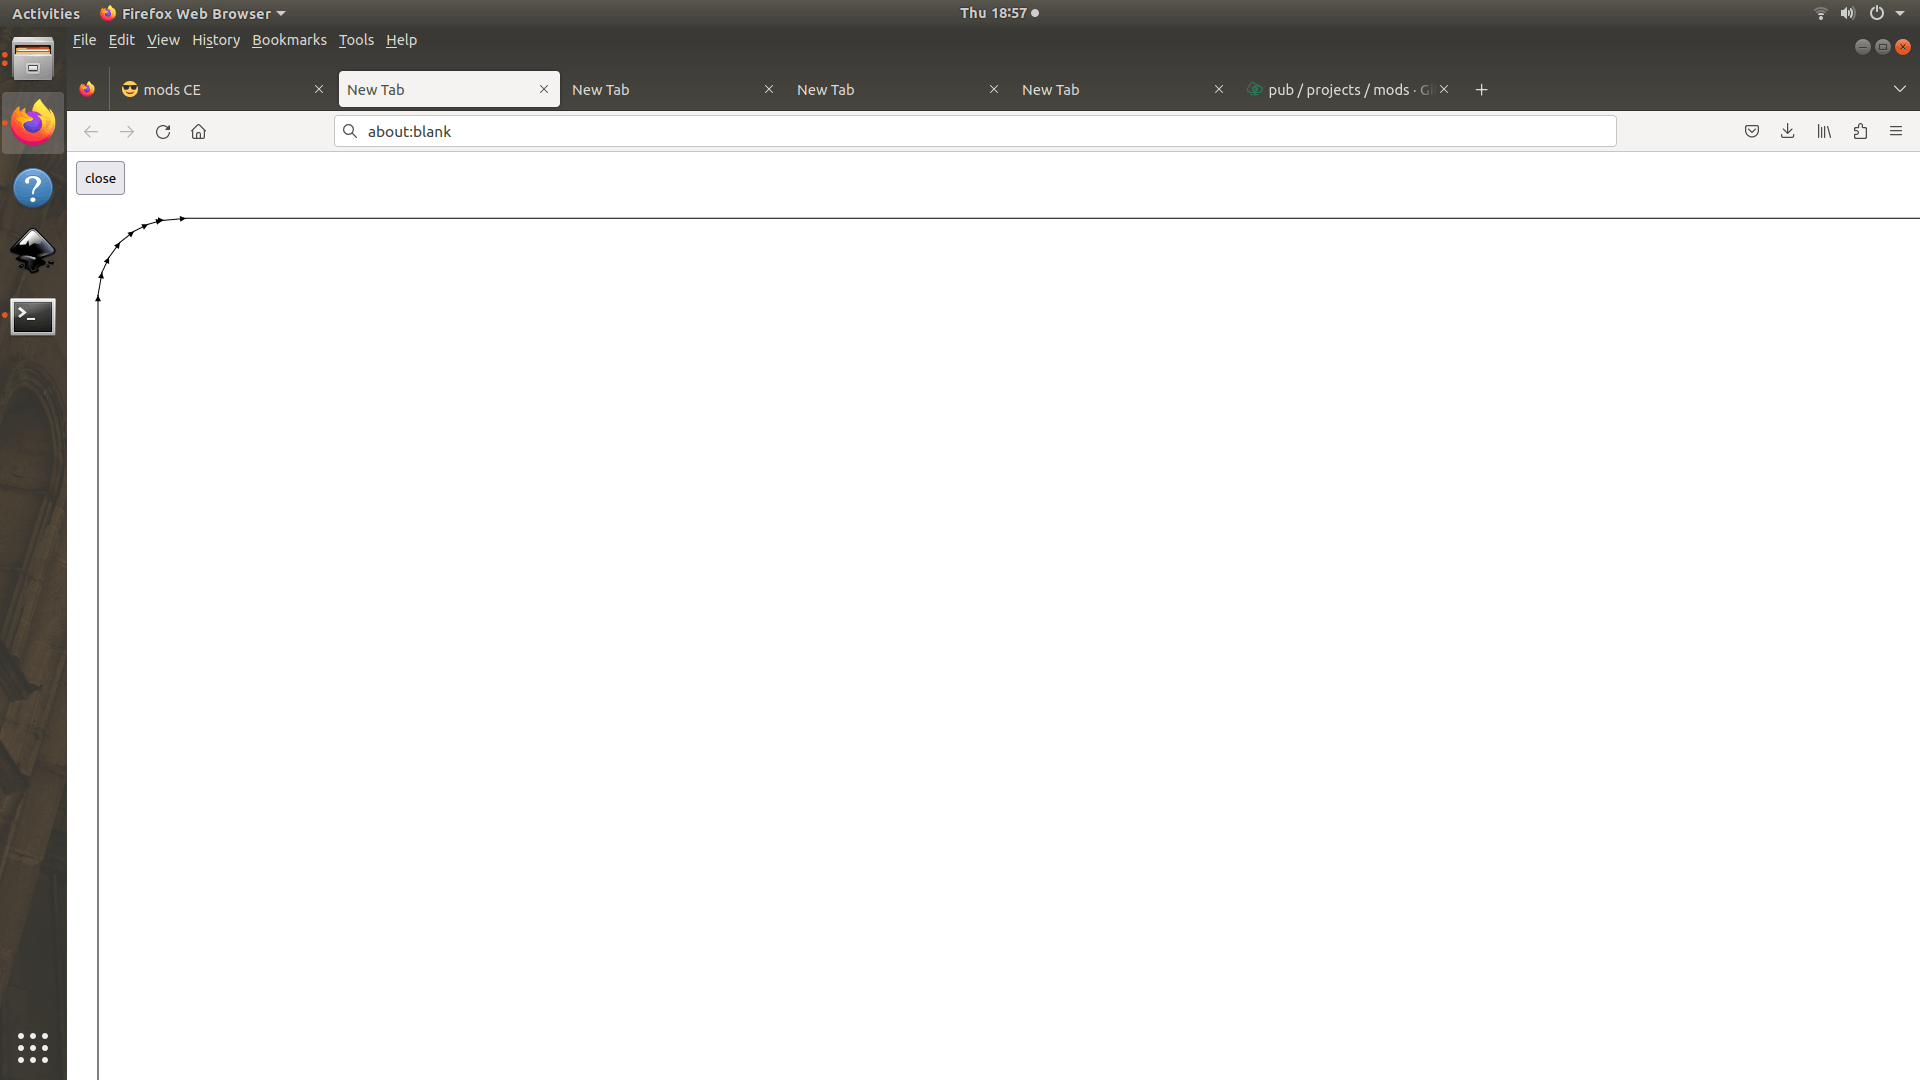Open the History menu
1920x1080 pixels.
pos(216,40)
